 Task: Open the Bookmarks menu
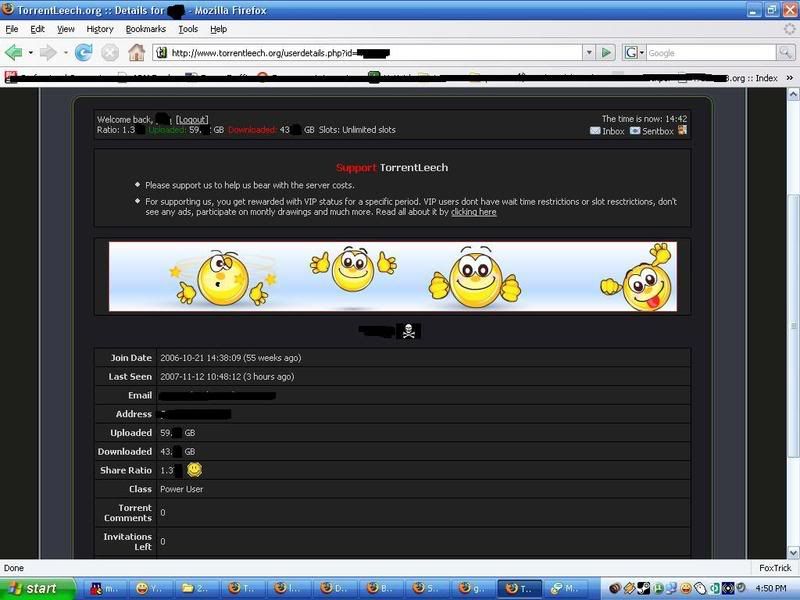pyautogui.click(x=145, y=29)
